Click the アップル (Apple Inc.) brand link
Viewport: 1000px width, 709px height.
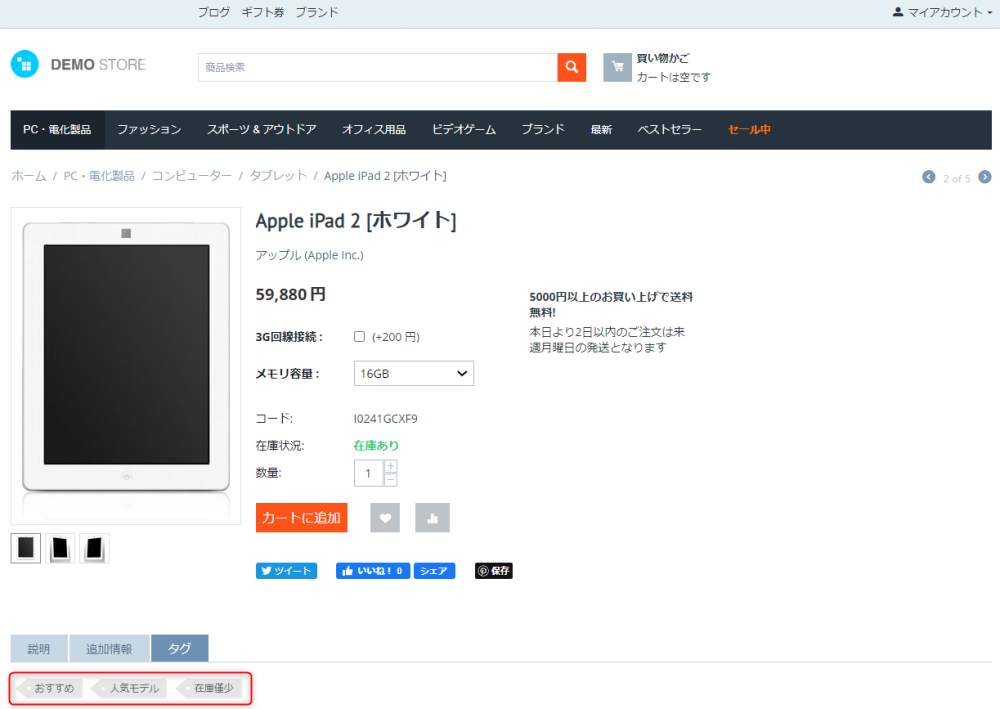click(309, 255)
